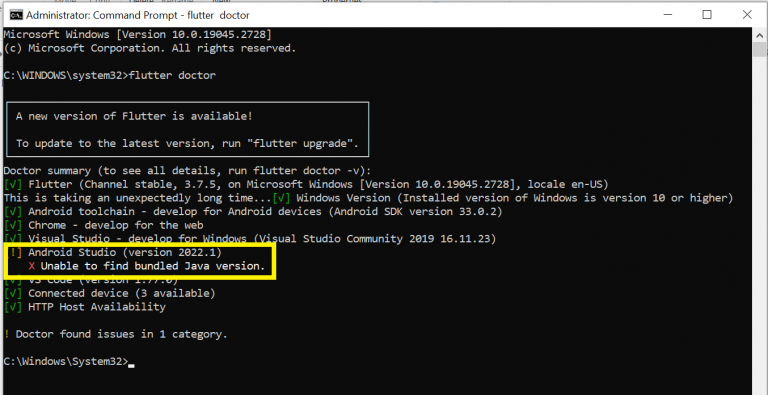The width and height of the screenshot is (768, 395).
Task: Click the green check beside Flutter channel stable
Action: pos(13,185)
